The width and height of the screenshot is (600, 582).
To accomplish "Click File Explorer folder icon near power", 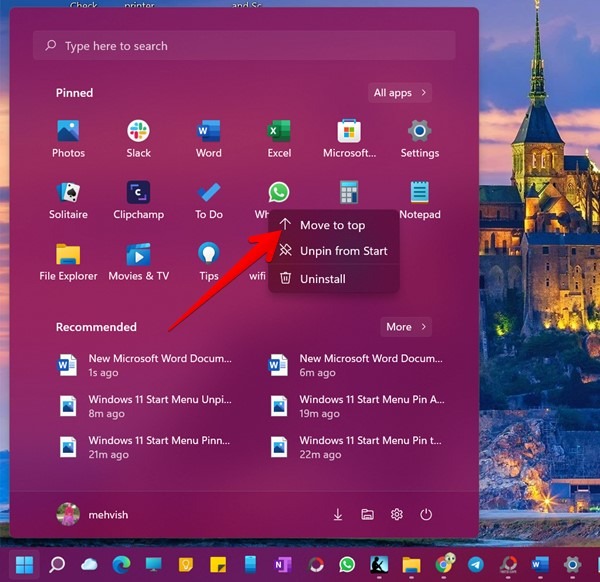I will 367,514.
